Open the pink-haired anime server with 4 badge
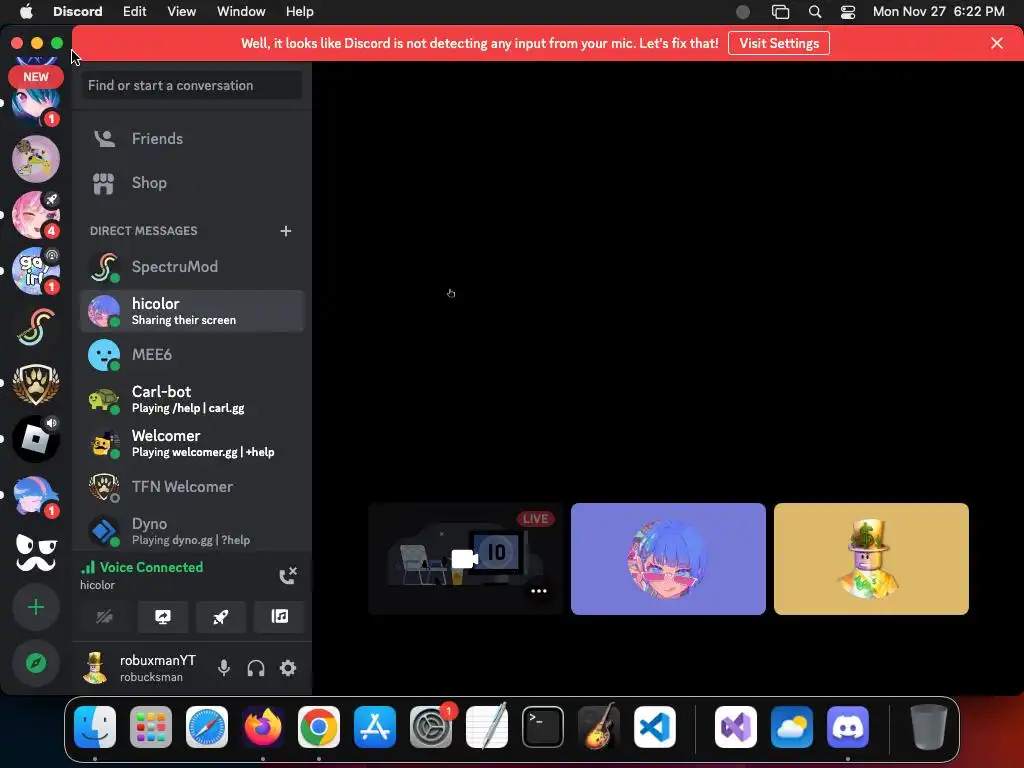 [36, 215]
